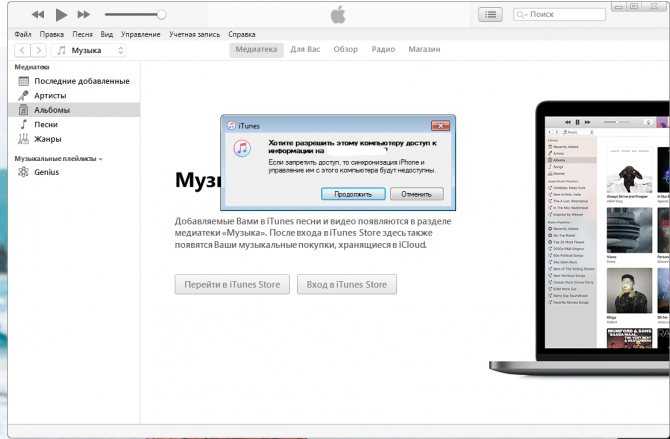This screenshot has height=439, width=670.
Task: Click Перейти в iTunes Store button
Action: tap(232, 285)
